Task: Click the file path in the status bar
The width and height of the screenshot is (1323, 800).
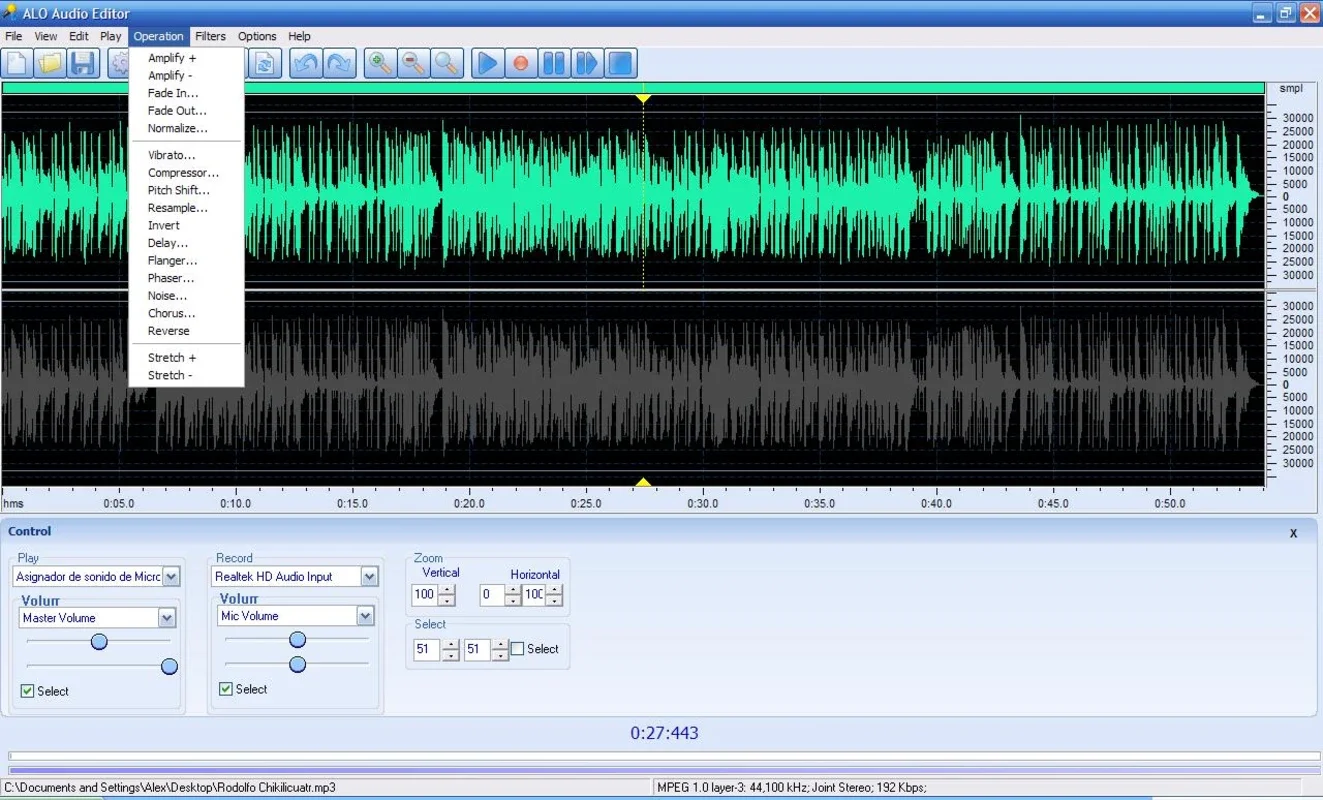Action: point(170,787)
